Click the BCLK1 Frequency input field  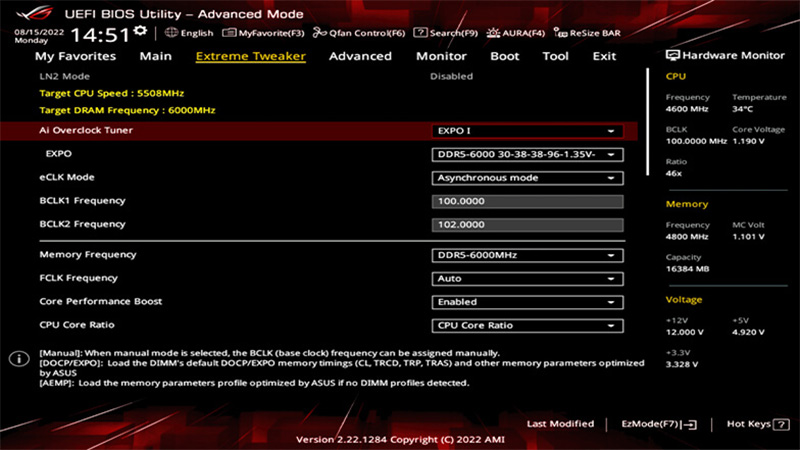pyautogui.click(x=527, y=202)
